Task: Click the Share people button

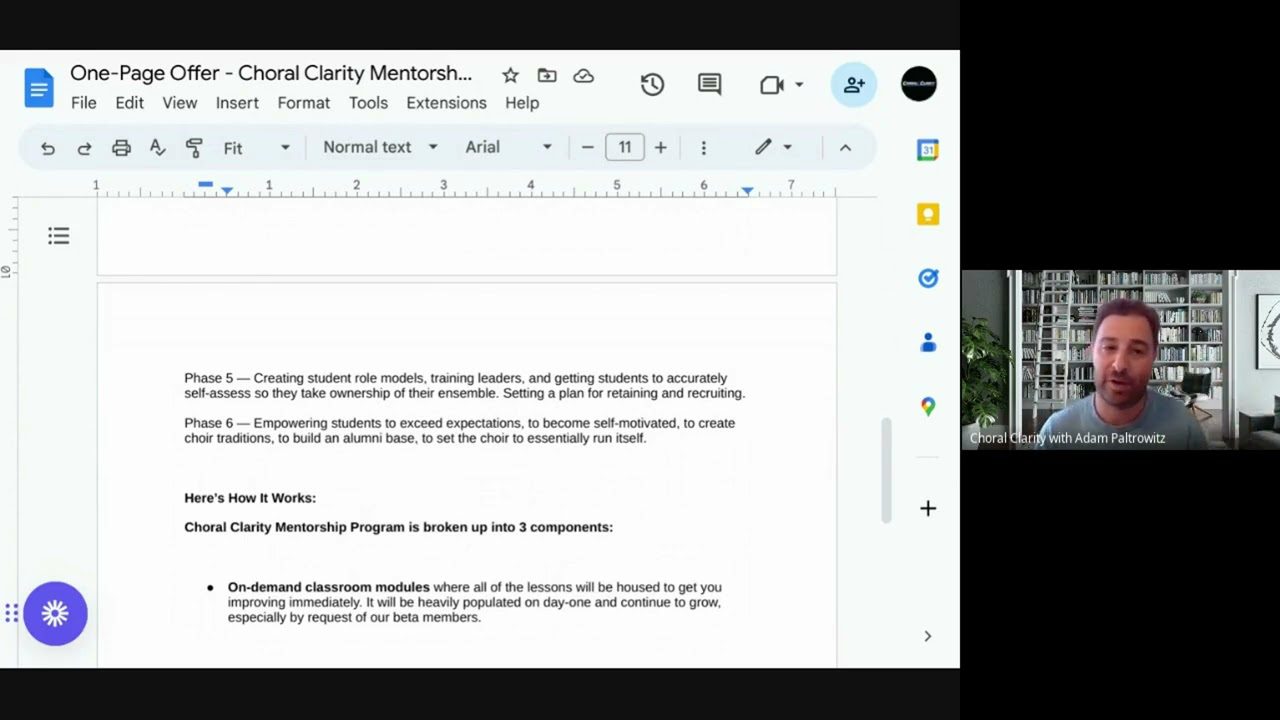Action: click(853, 85)
